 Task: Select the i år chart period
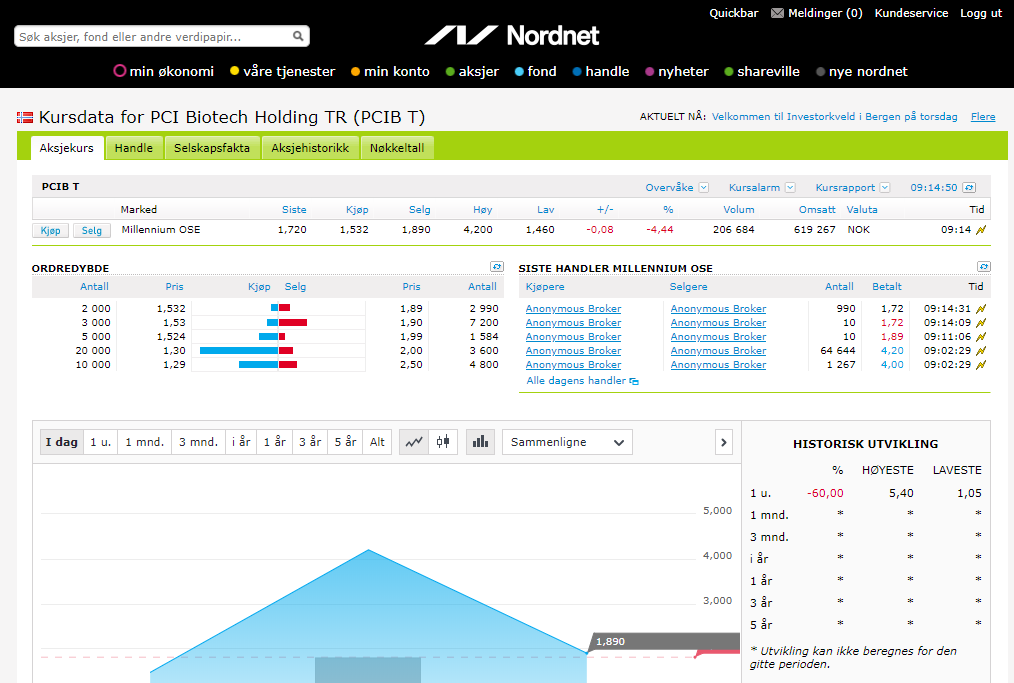coord(241,442)
